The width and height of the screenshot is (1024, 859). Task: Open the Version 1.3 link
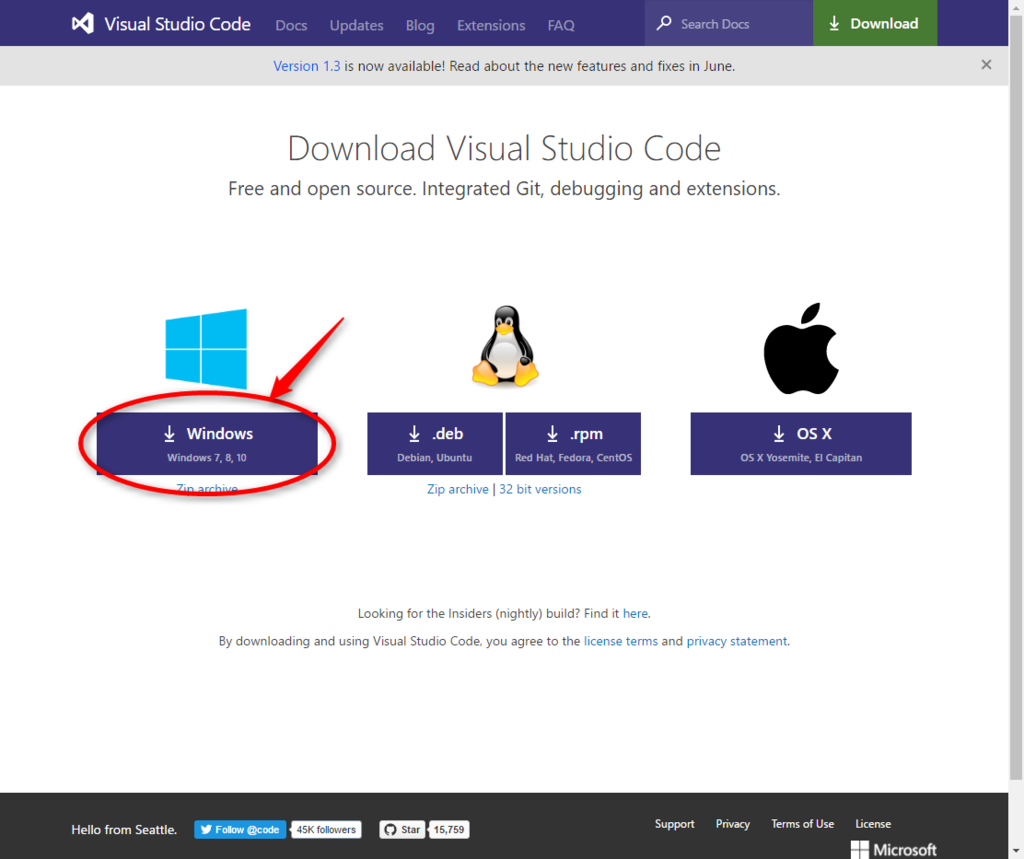point(306,66)
